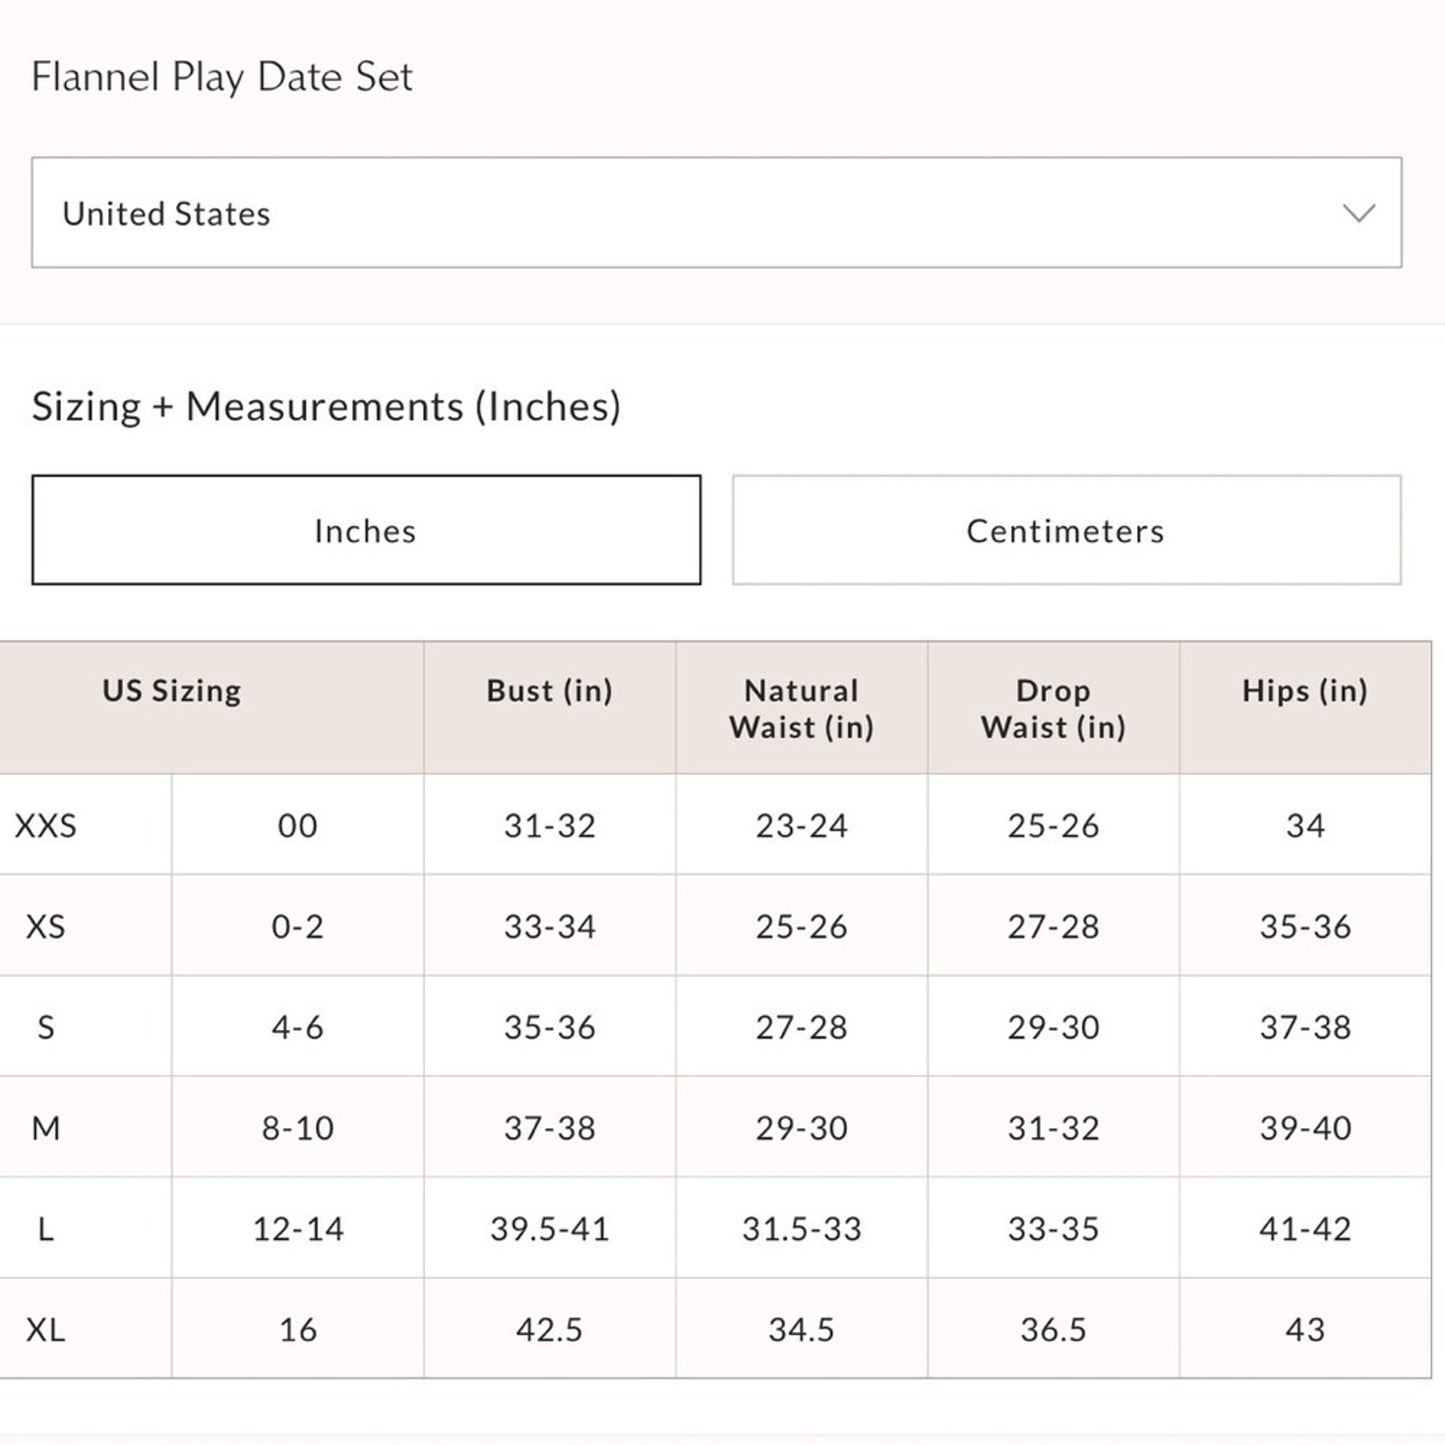Click the Bust (in) column header
1445x1445 pixels.
click(x=549, y=691)
